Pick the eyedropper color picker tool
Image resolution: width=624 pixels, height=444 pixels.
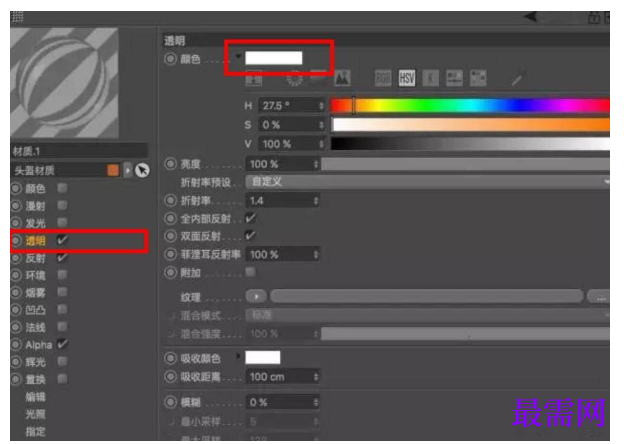pos(517,79)
